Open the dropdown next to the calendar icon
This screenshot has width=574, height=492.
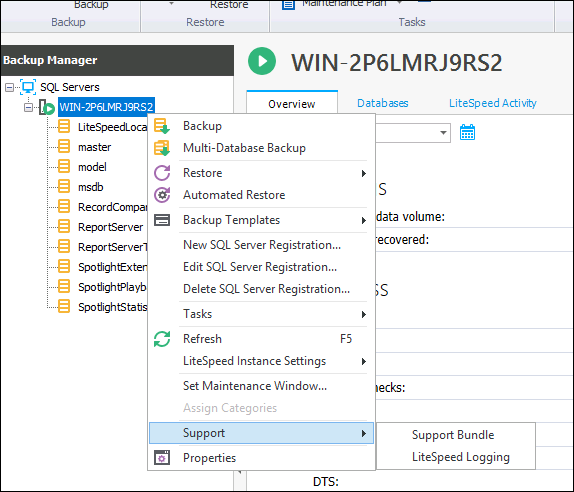click(x=443, y=133)
